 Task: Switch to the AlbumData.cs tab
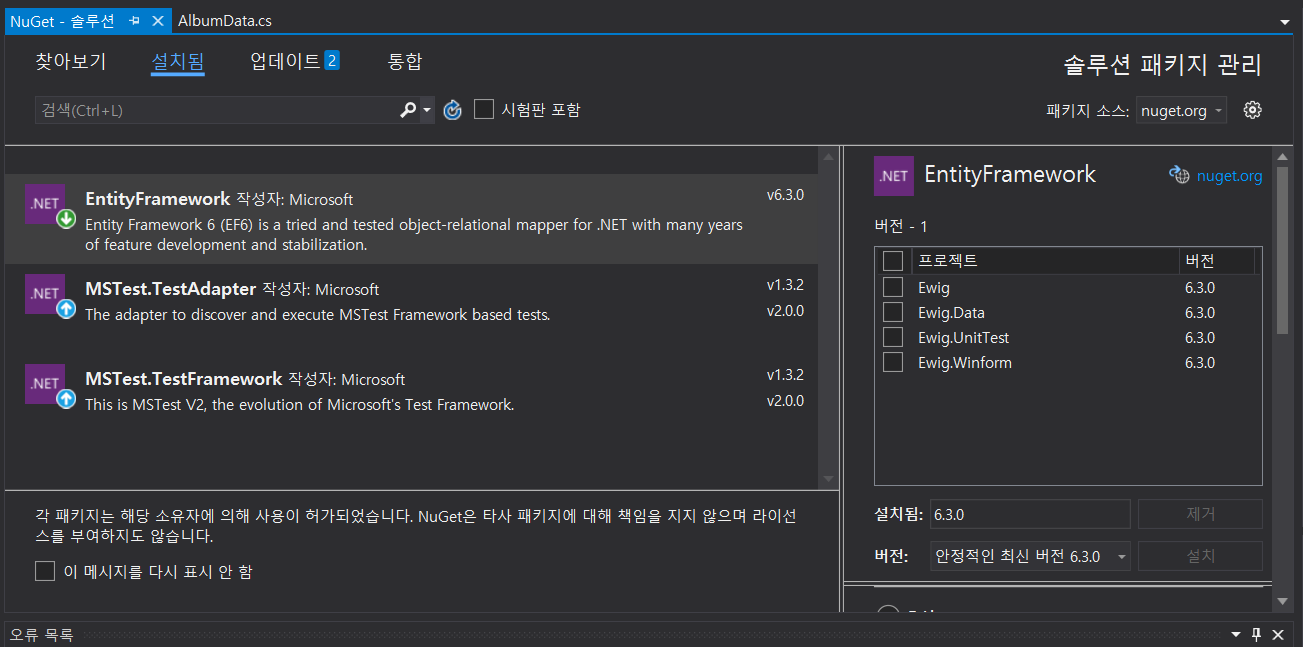[x=225, y=20]
